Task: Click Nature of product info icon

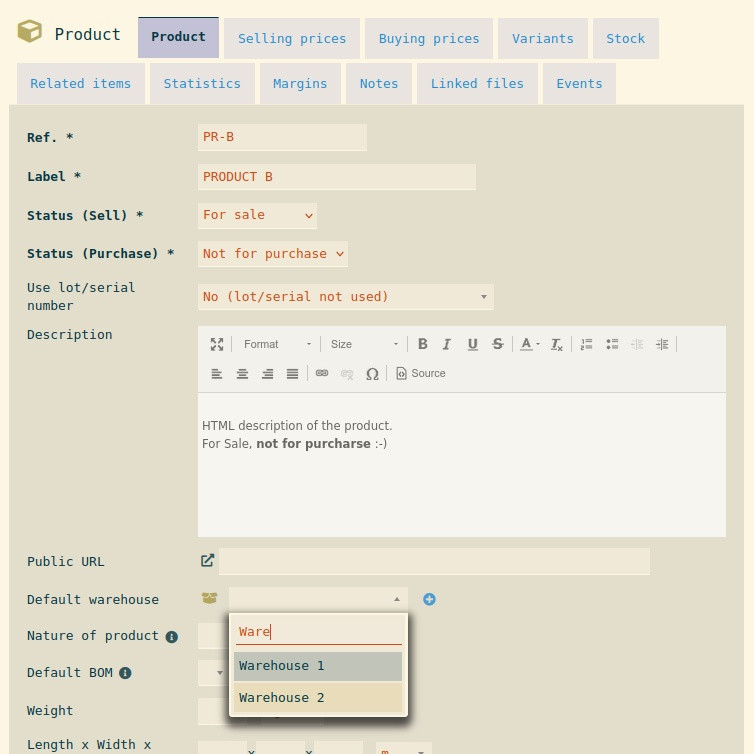Action: click(172, 637)
